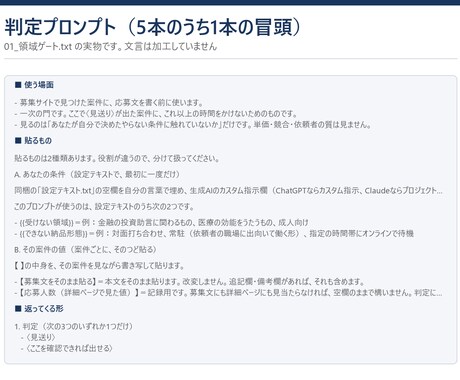Viewport: 460px width, 380px height.
Task: Select the option 〈見送り〉 in the list
Action: pos(38,337)
